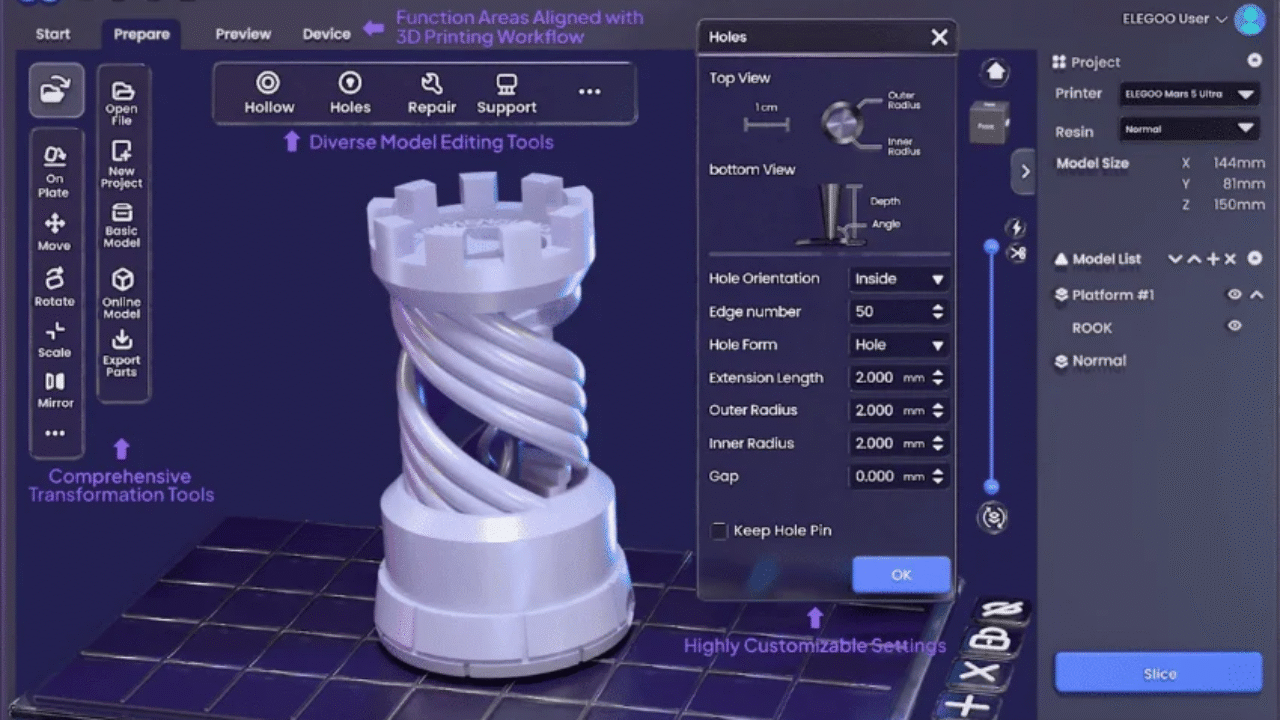Confirm holes settings with OK
The width and height of the screenshot is (1280, 720).
coord(901,575)
